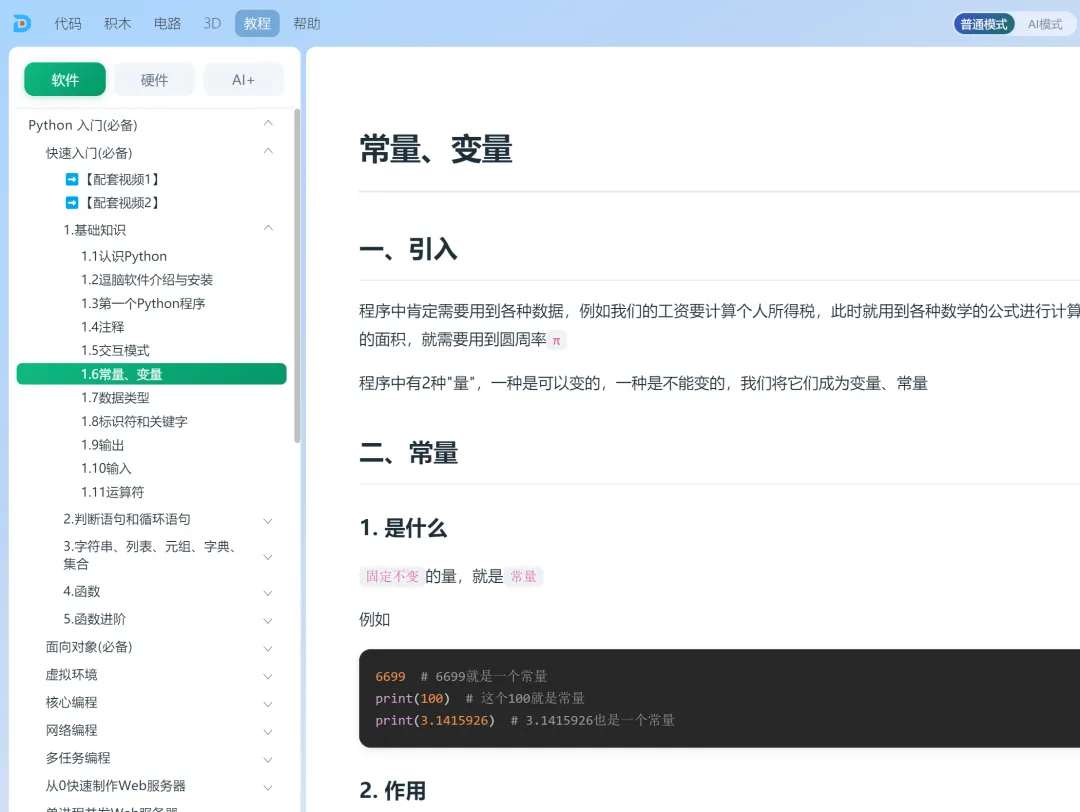
Task: Expand the 4.函数 chevron
Action: click(268, 593)
